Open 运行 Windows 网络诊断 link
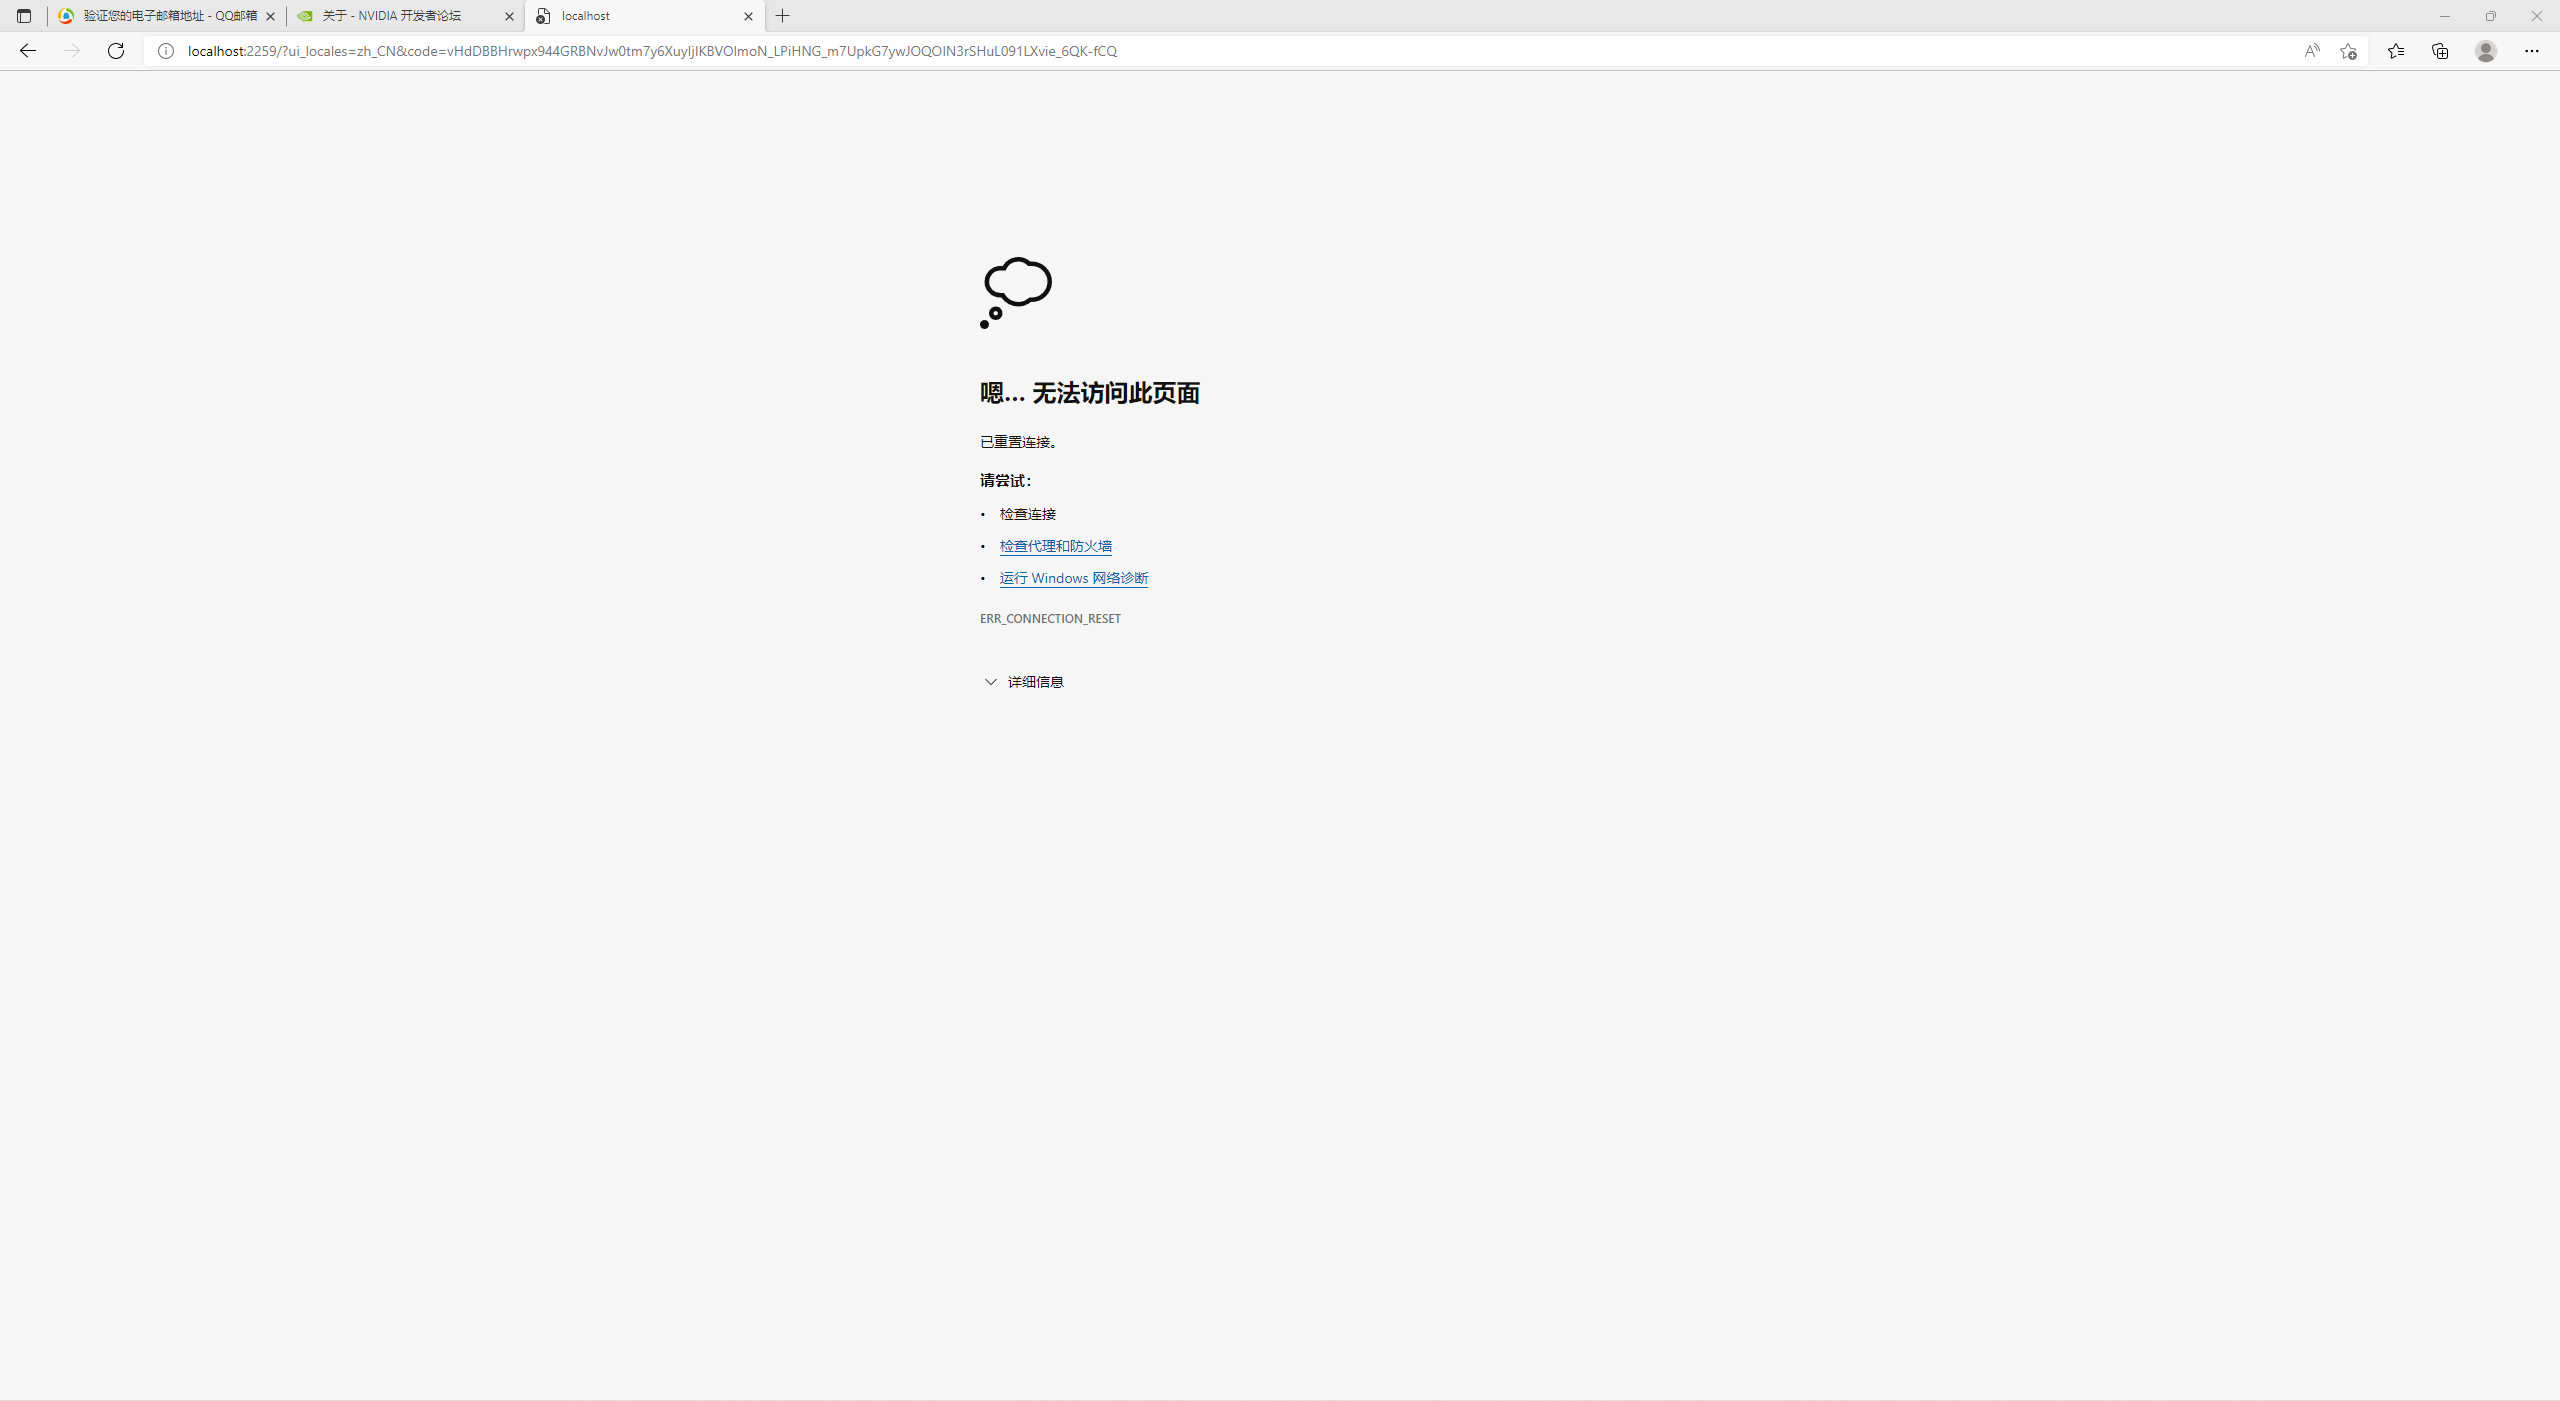This screenshot has height=1401, width=2560. [1073, 578]
